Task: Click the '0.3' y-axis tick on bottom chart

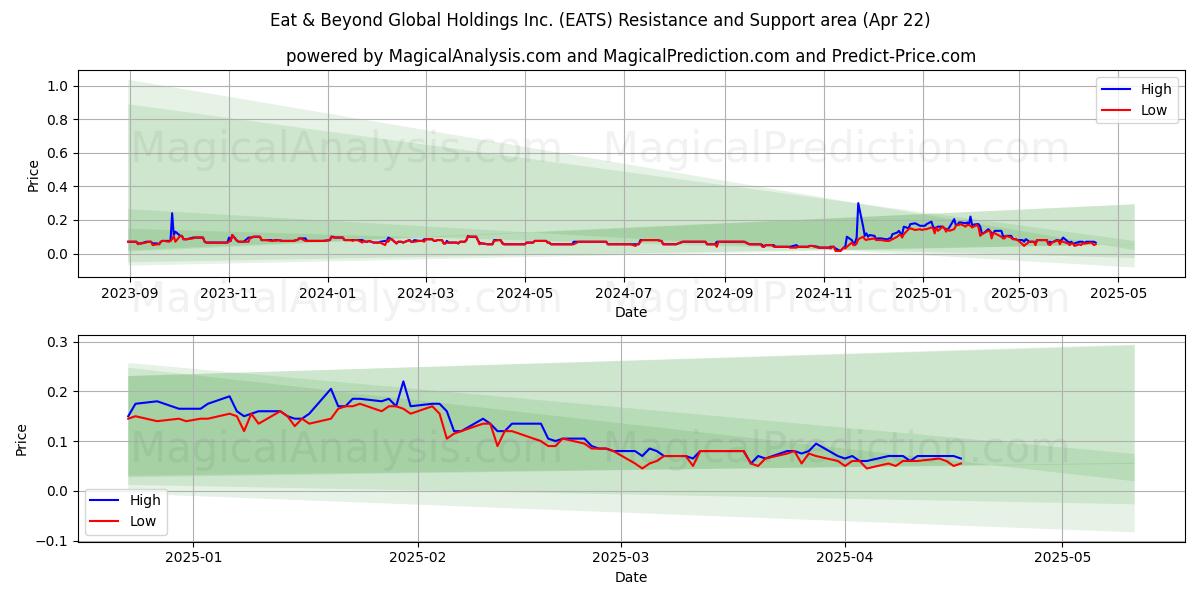Action: tap(58, 342)
